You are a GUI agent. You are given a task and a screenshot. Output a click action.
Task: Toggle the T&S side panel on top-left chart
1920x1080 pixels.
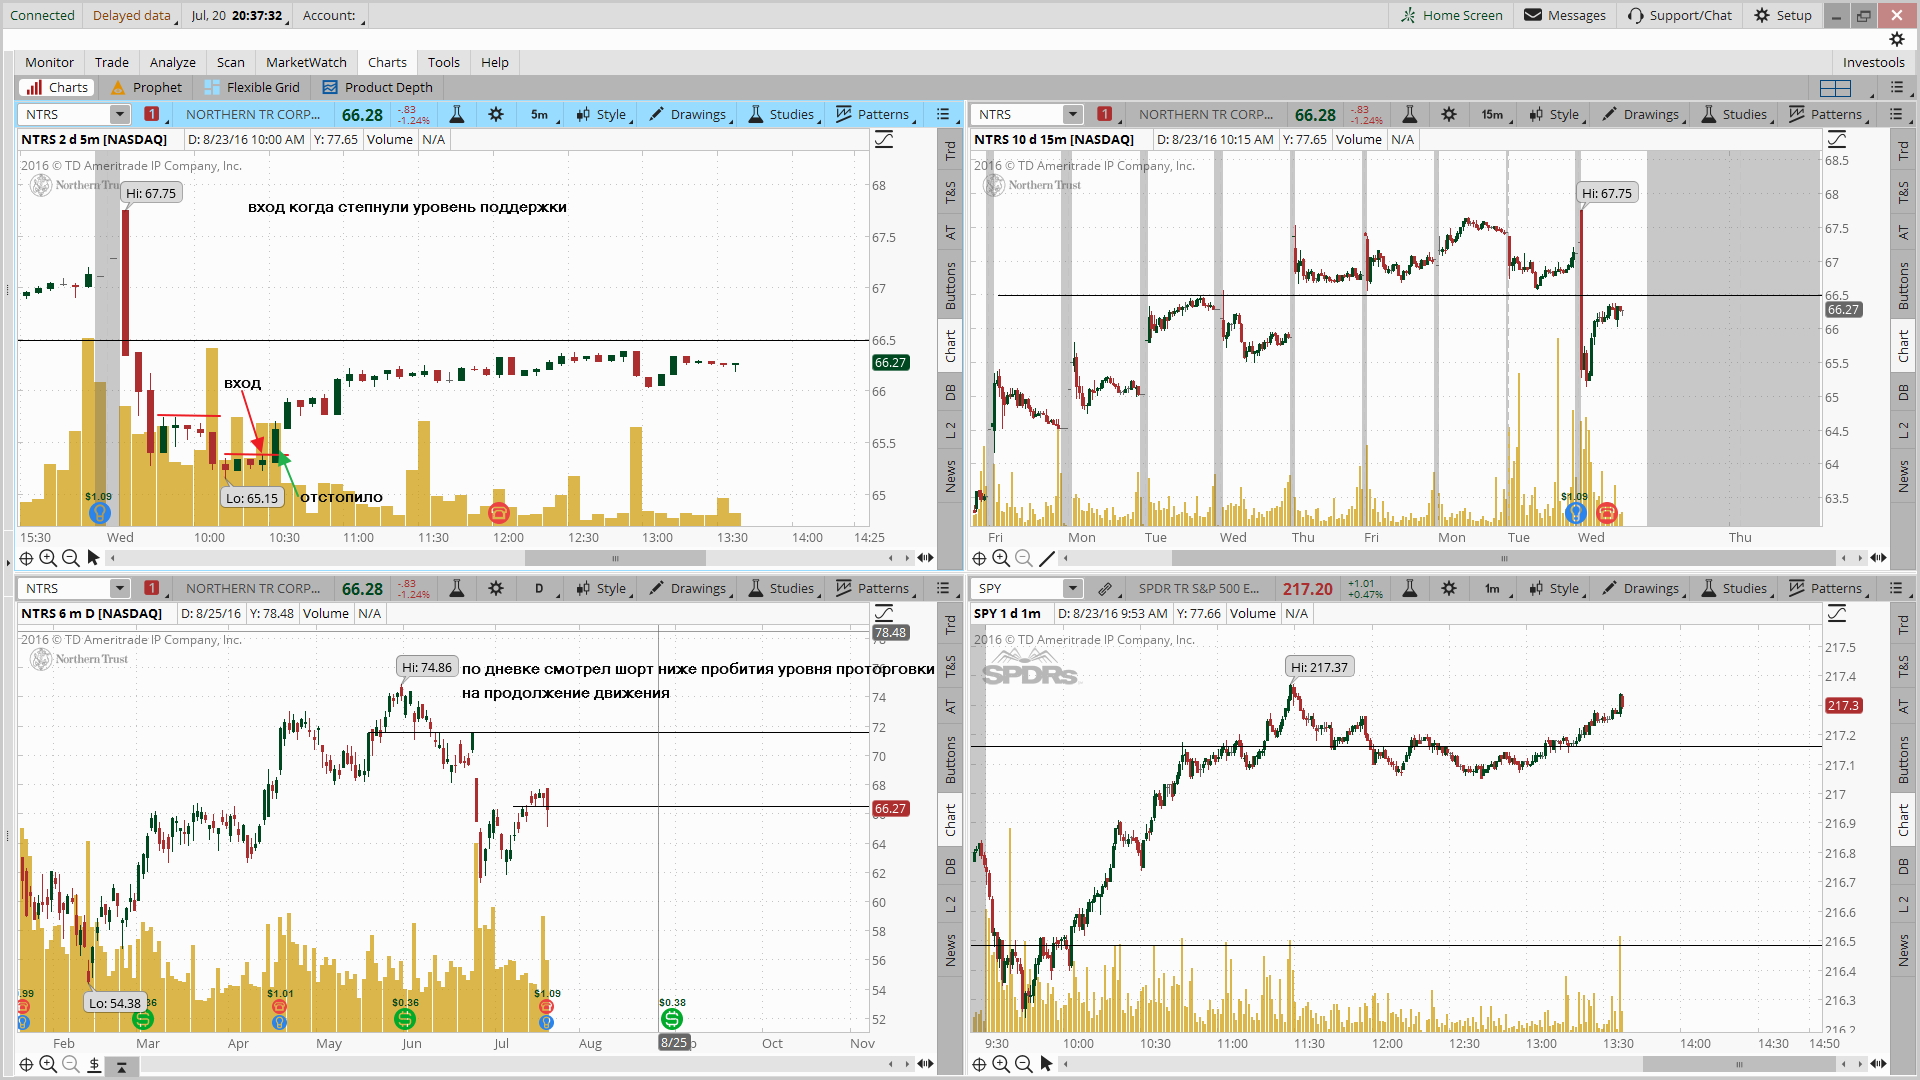pyautogui.click(x=950, y=193)
